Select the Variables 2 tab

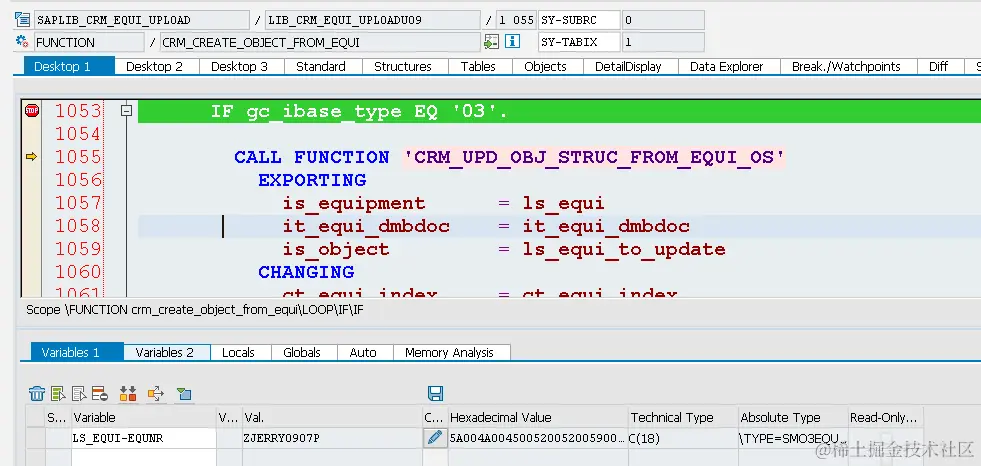coord(165,352)
